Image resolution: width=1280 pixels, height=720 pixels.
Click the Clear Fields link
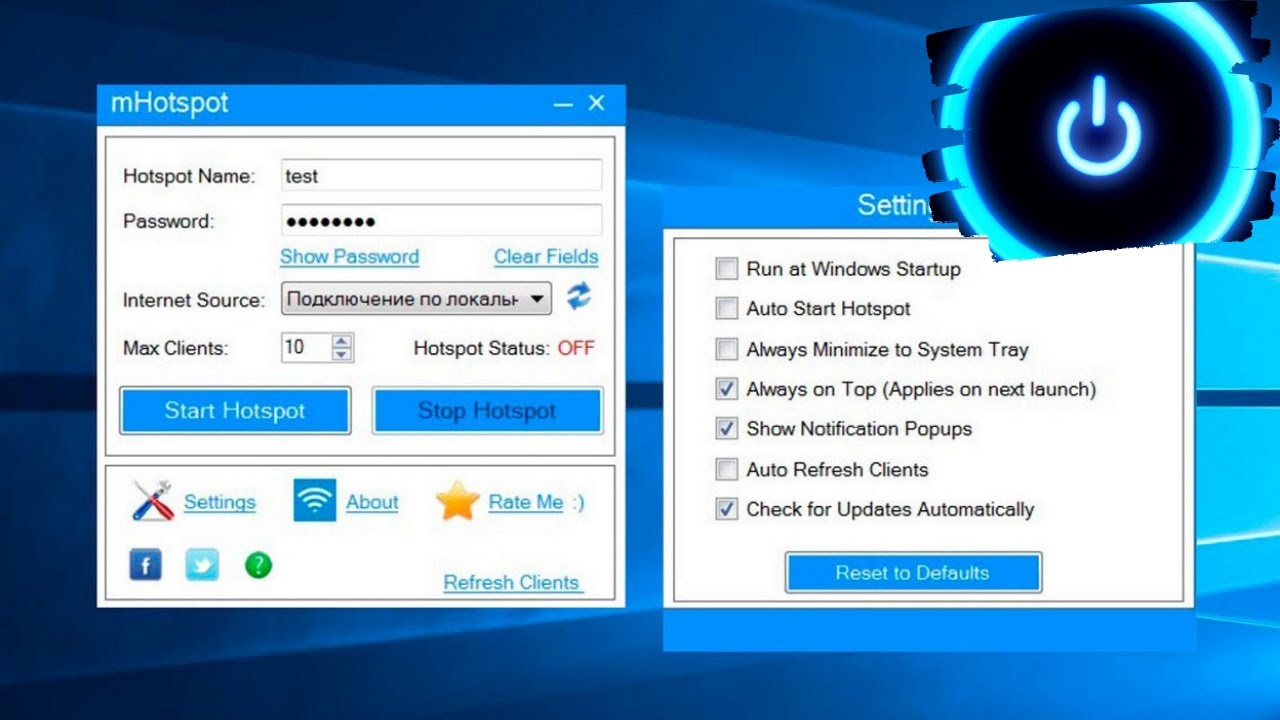(x=546, y=256)
